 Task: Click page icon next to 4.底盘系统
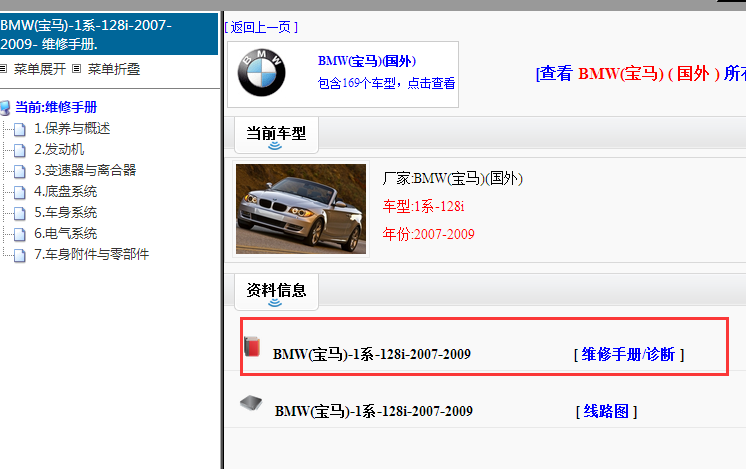[x=20, y=192]
